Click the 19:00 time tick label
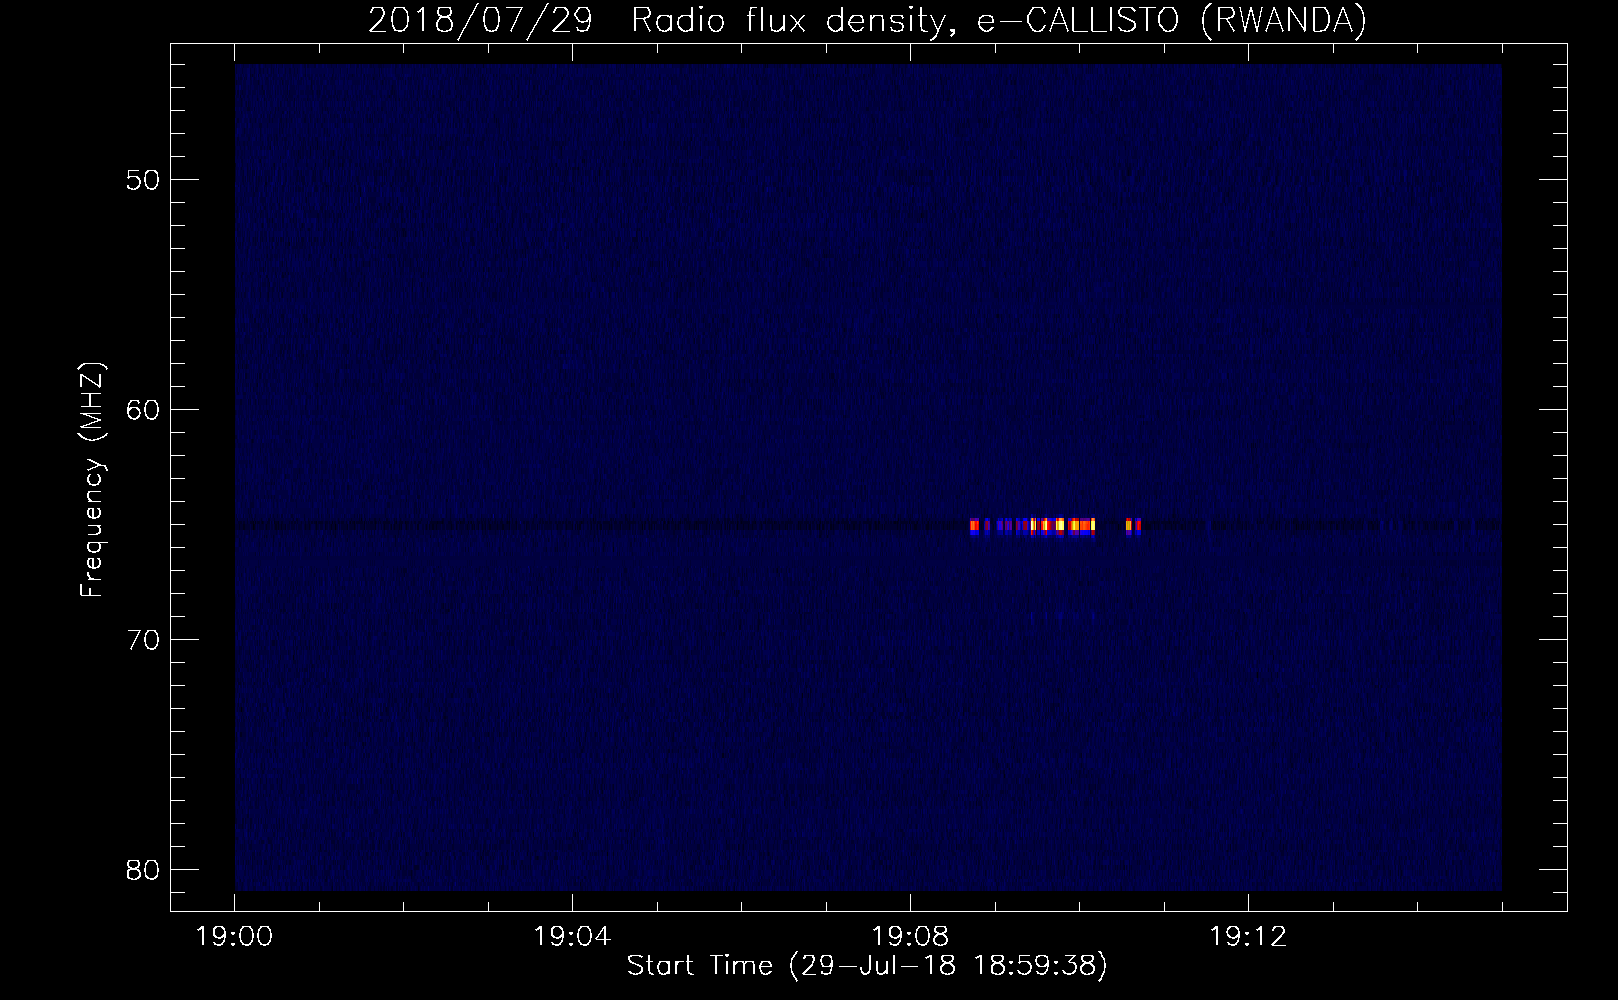Viewport: 1618px width, 1000px height. coord(234,937)
